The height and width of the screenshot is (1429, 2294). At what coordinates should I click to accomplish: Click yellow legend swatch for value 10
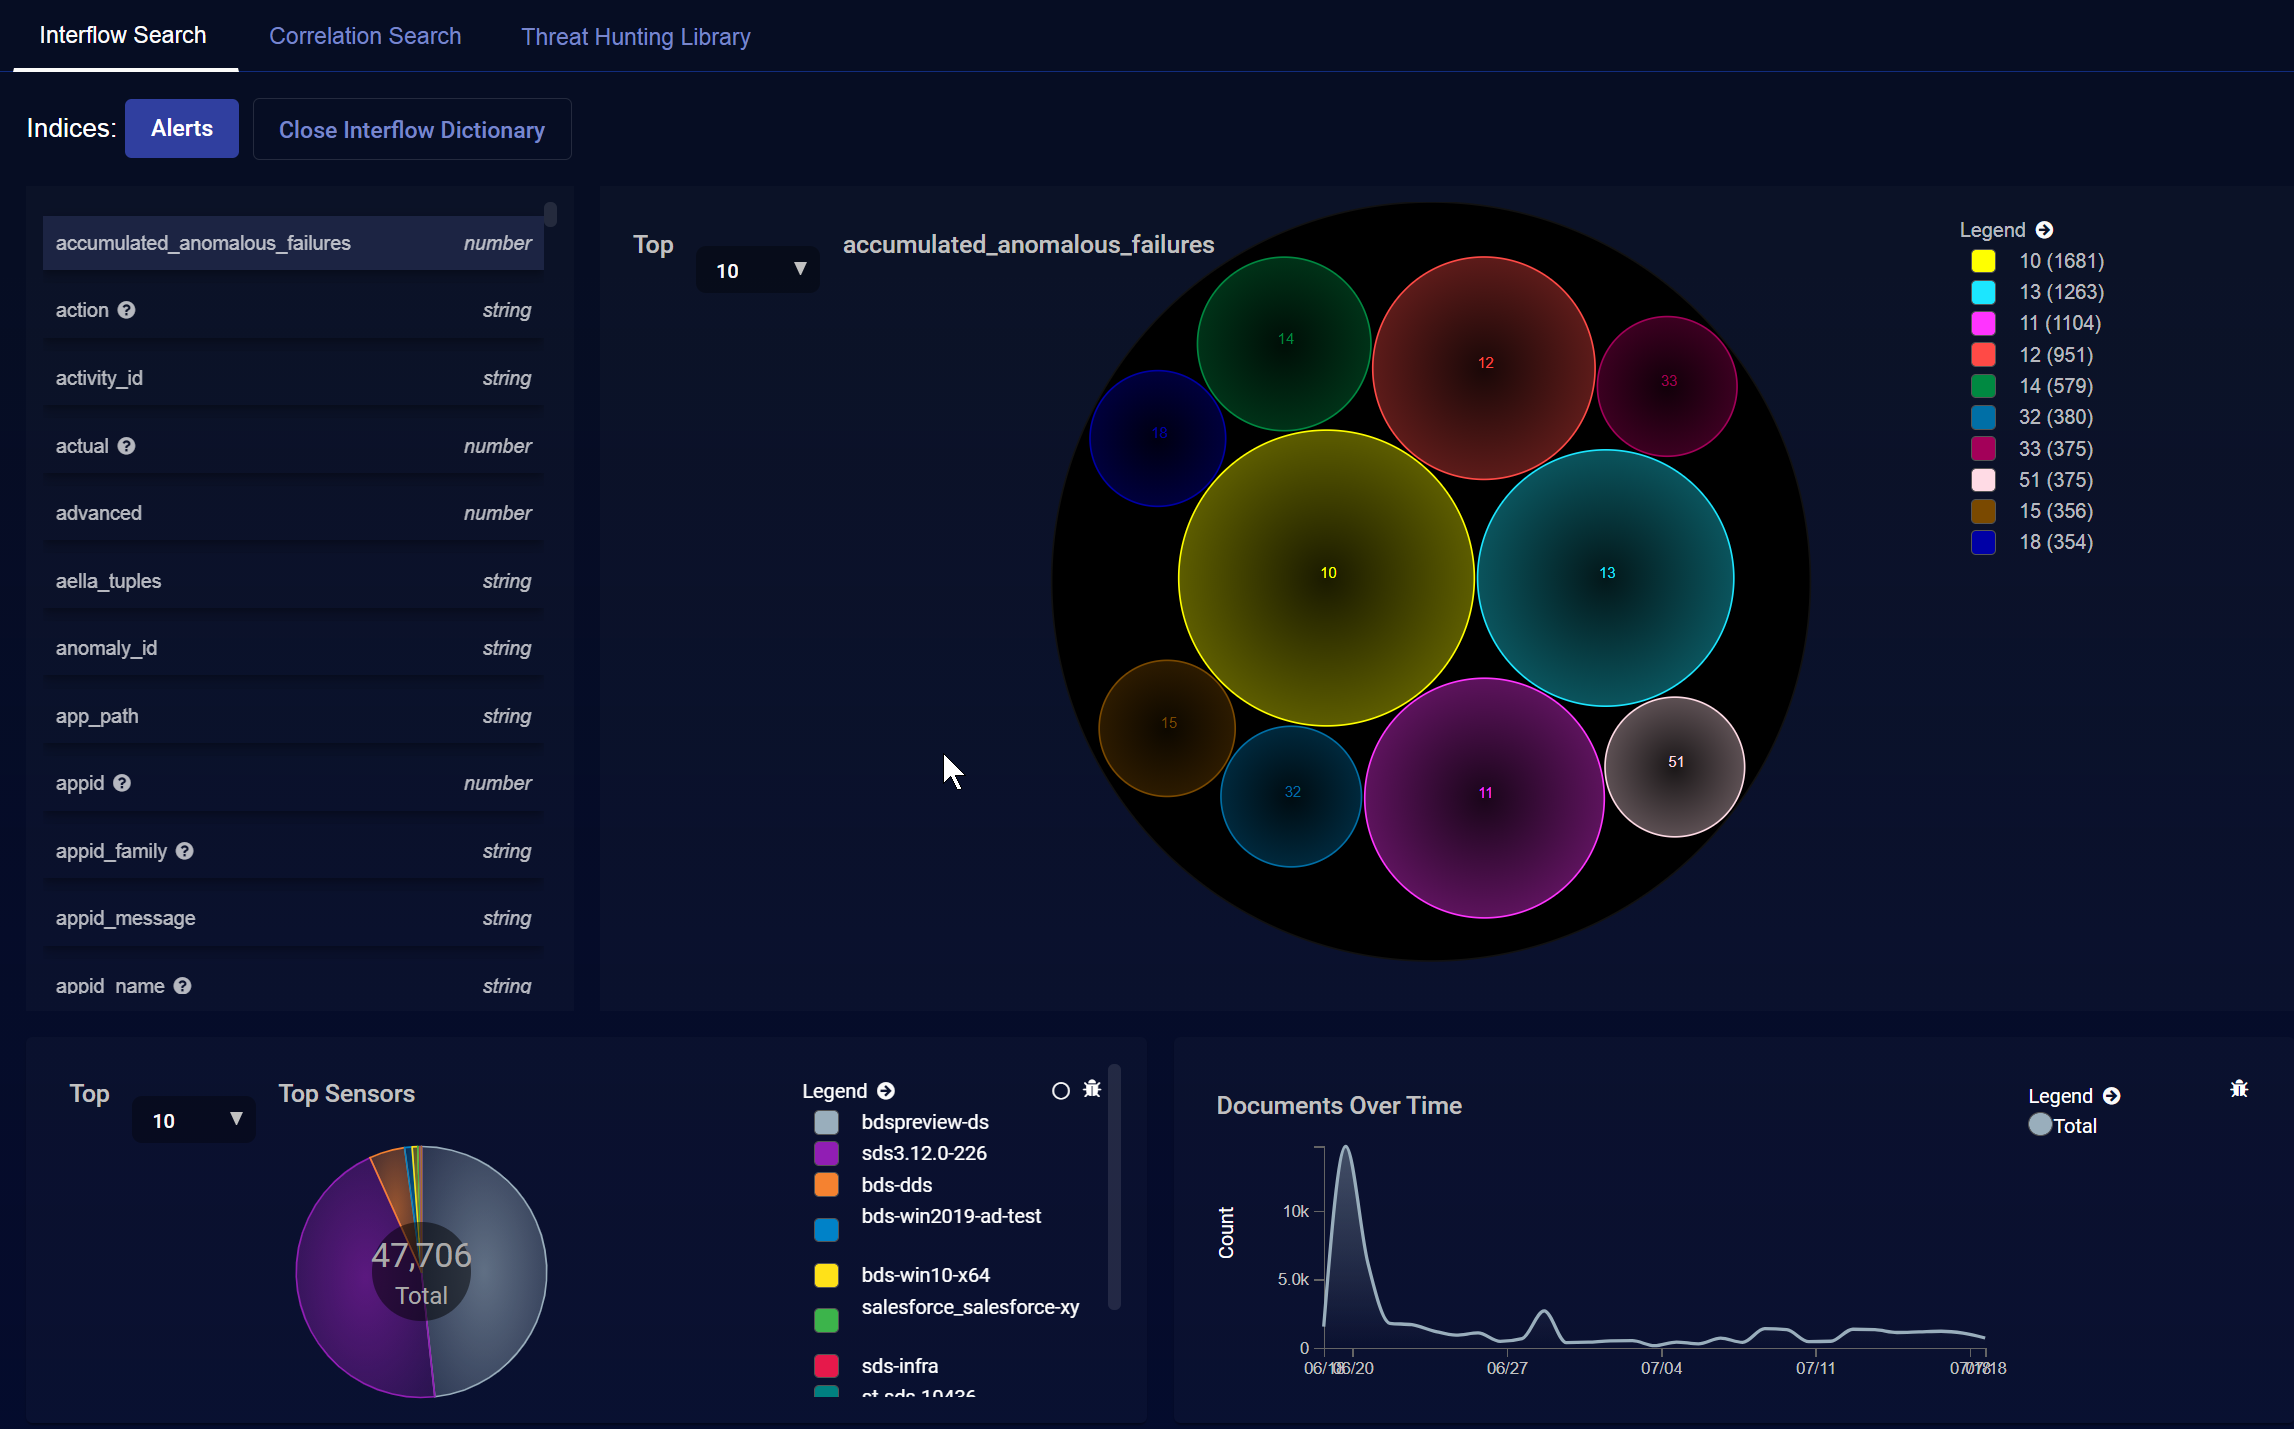tap(1983, 261)
